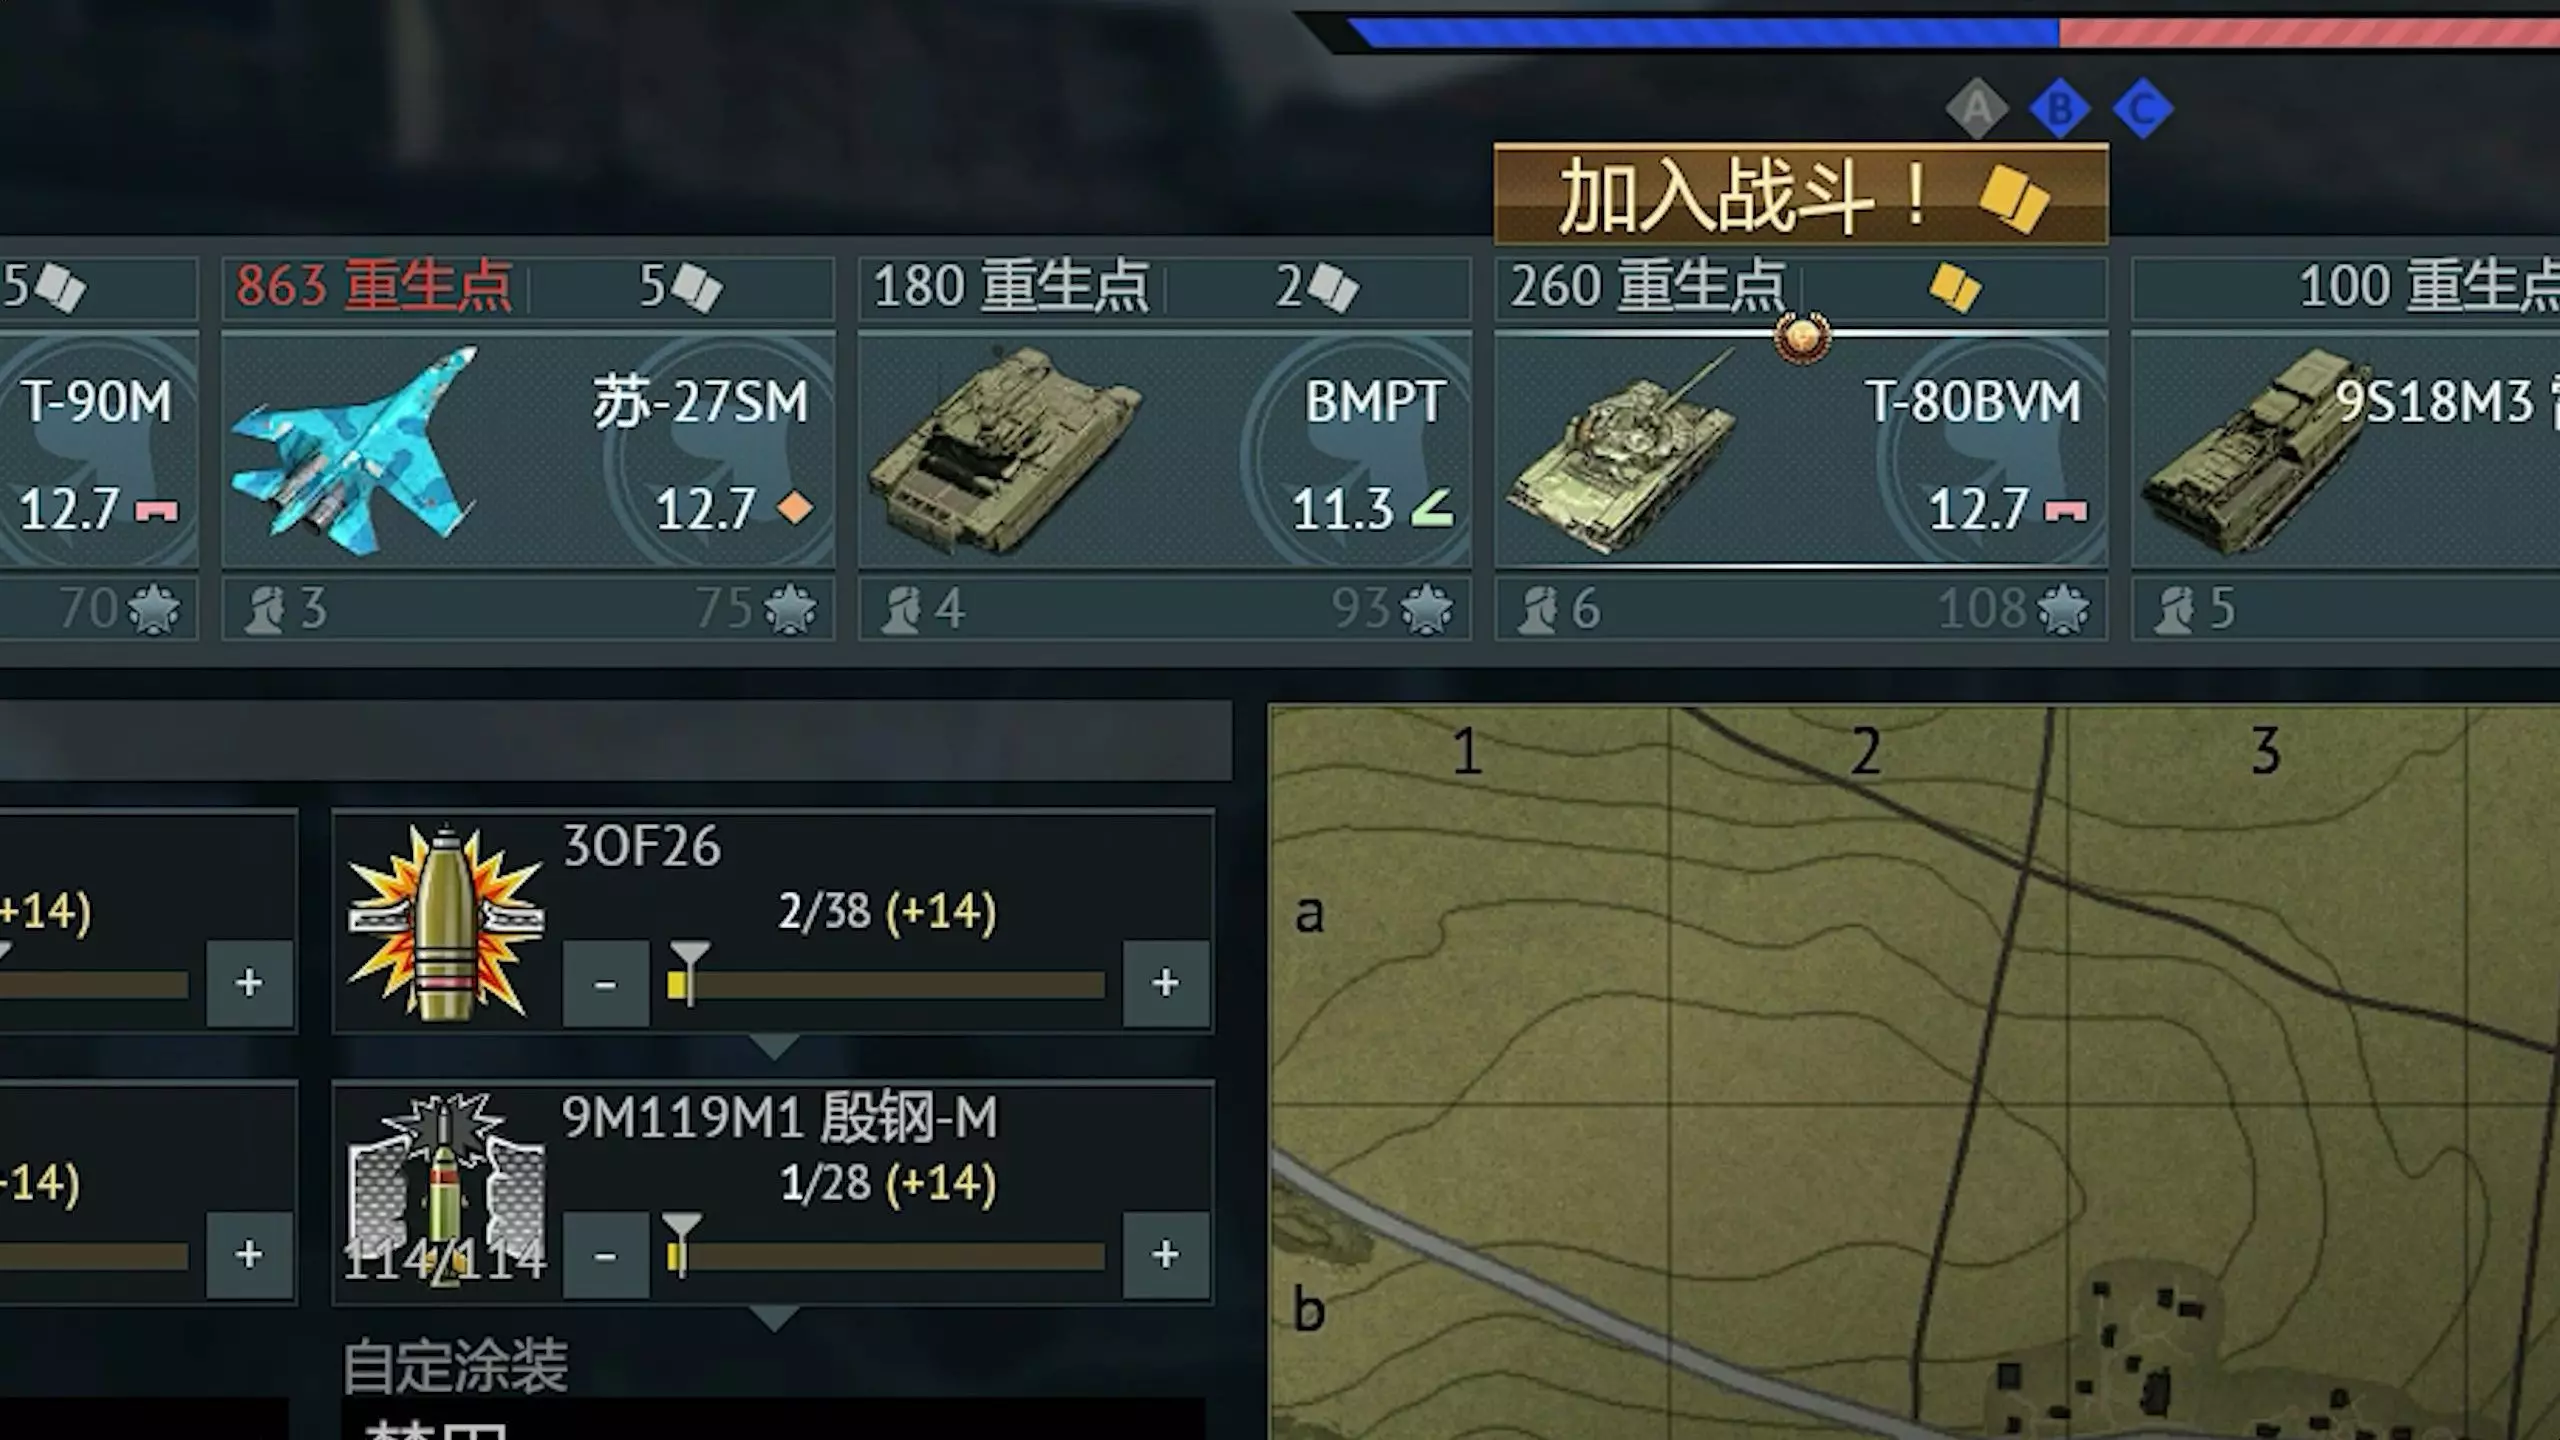Click the 3OF26 high-explosive shell icon
Screen dimensions: 2560x1440
pyautogui.click(x=446, y=923)
